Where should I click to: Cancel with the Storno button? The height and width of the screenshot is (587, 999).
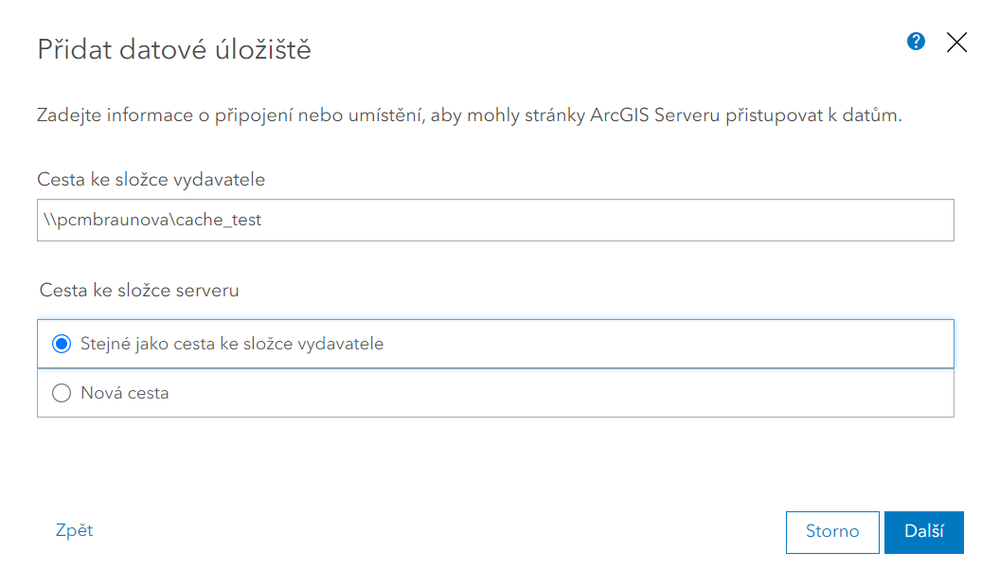[832, 532]
